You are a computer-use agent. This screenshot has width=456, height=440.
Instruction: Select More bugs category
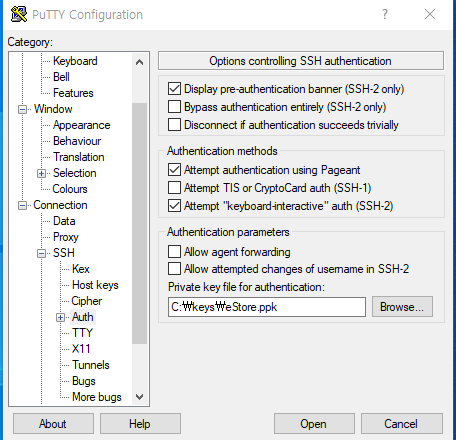coord(97,397)
